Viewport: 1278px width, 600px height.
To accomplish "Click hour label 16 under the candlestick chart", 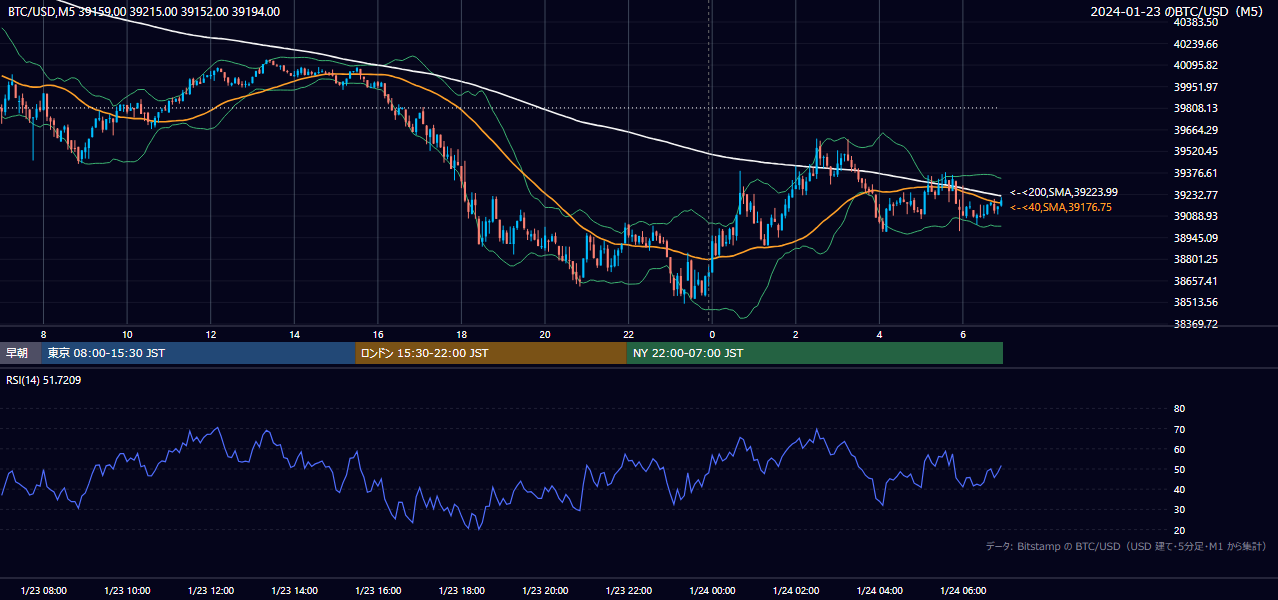I will click(x=378, y=334).
